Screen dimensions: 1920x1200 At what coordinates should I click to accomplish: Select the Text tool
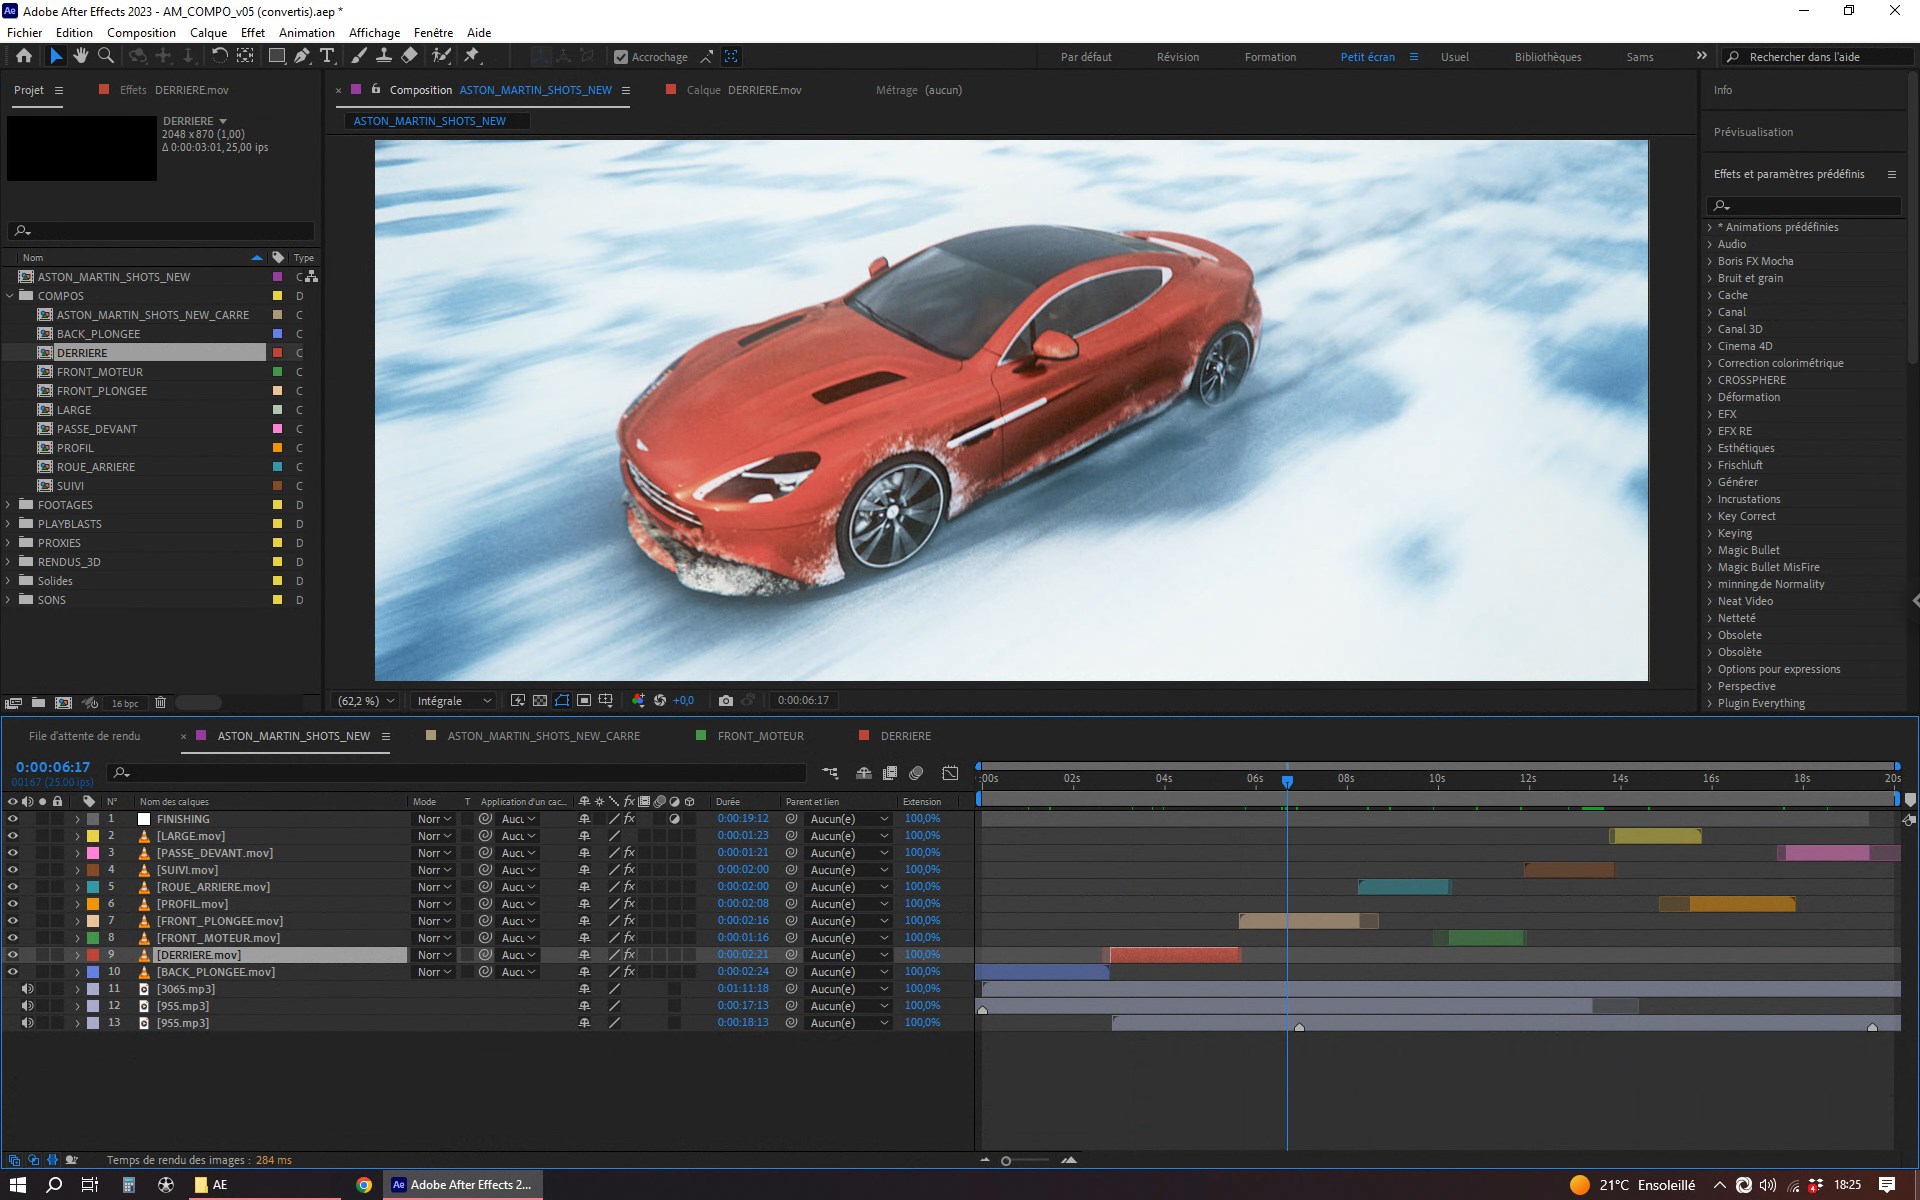click(327, 56)
